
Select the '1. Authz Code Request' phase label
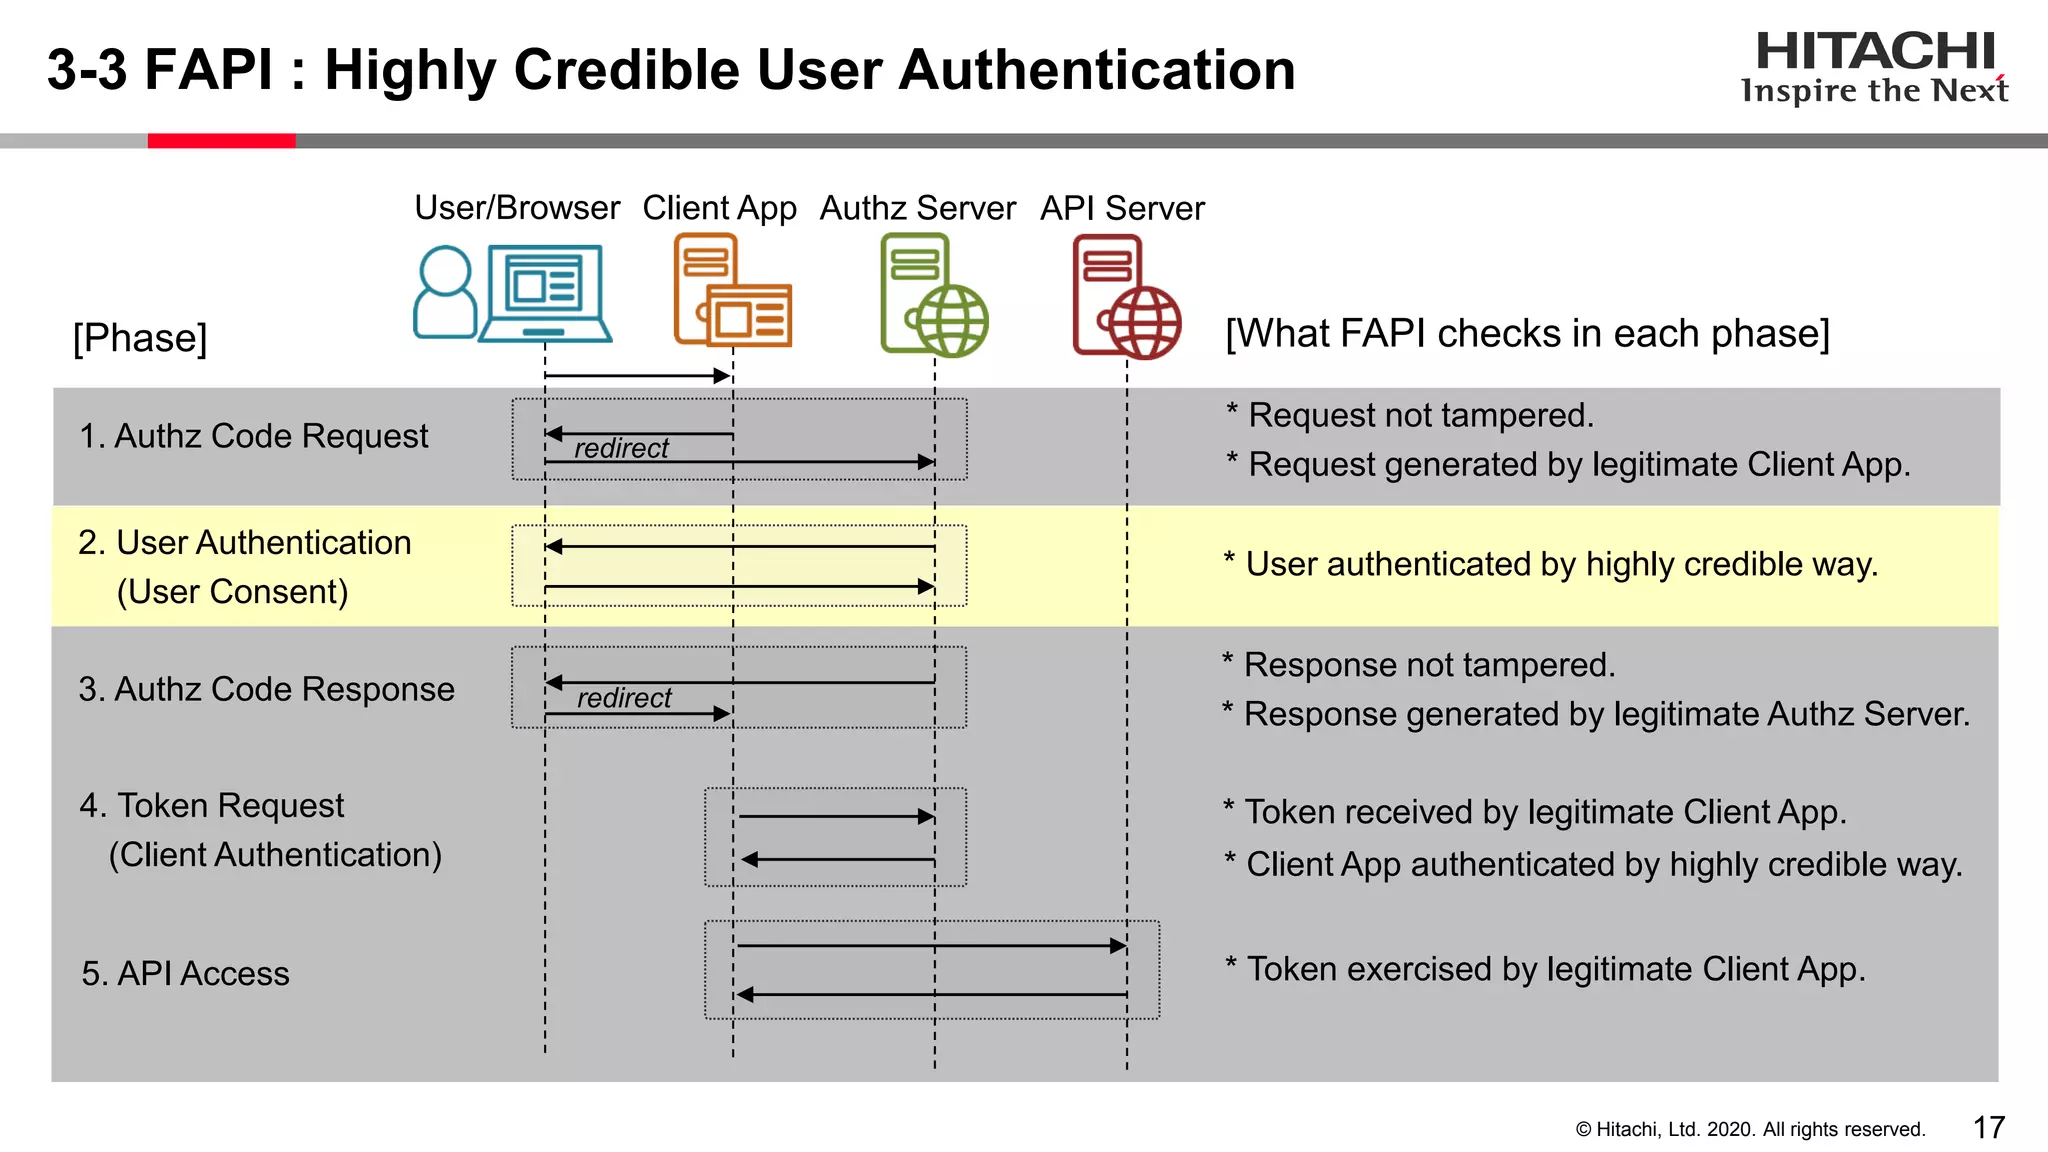(x=253, y=436)
